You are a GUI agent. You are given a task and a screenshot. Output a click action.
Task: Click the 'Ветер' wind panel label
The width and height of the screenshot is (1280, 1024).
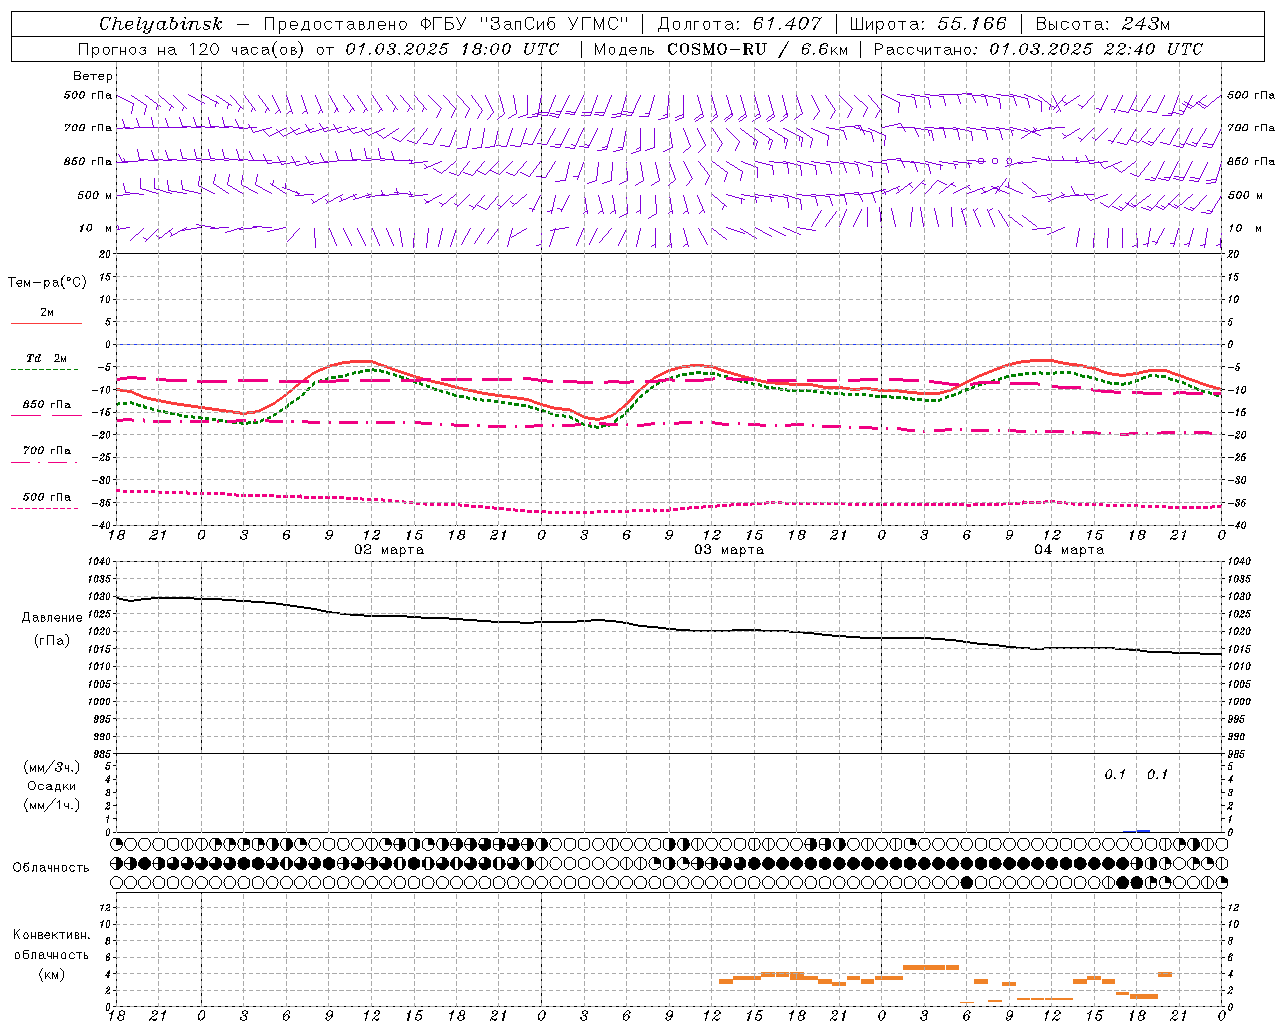pos(93,76)
